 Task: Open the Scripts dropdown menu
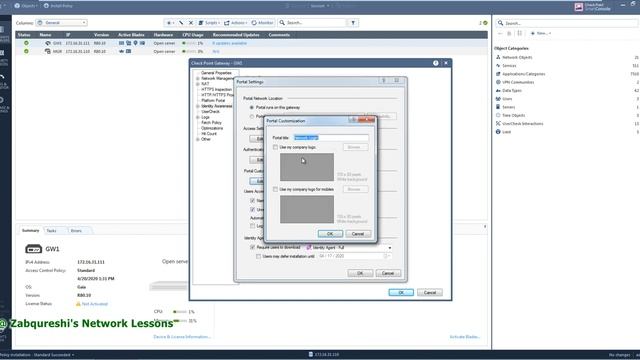(209, 23)
